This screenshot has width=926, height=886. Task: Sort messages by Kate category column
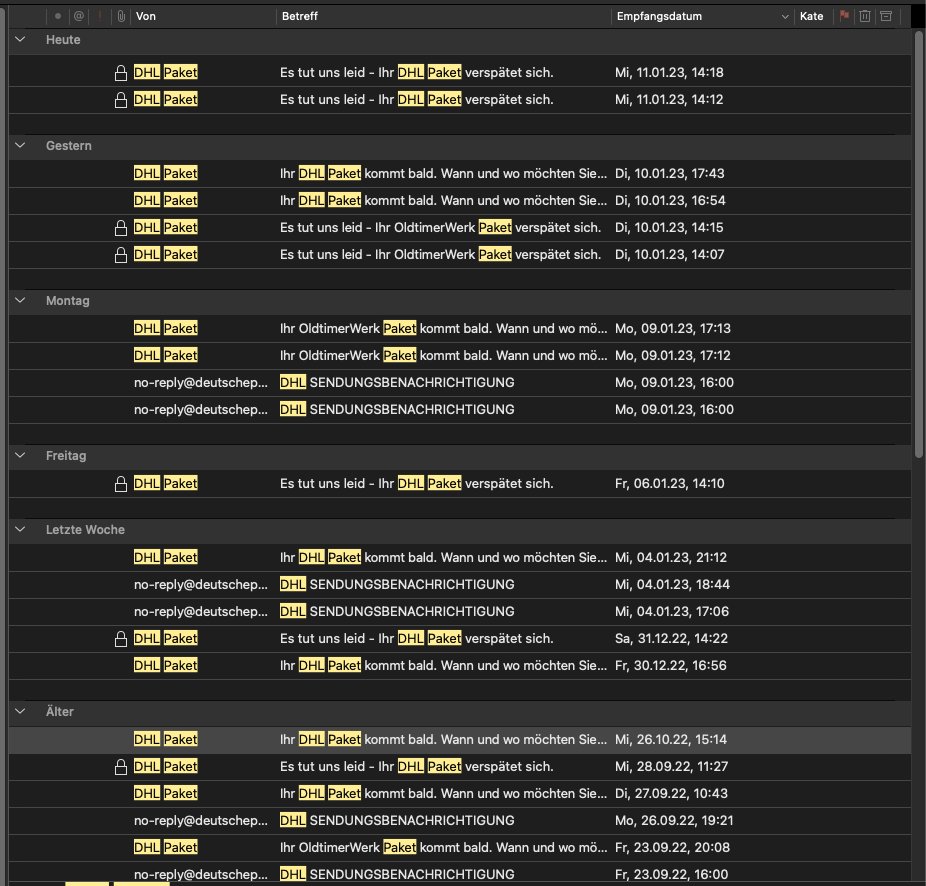click(x=811, y=16)
